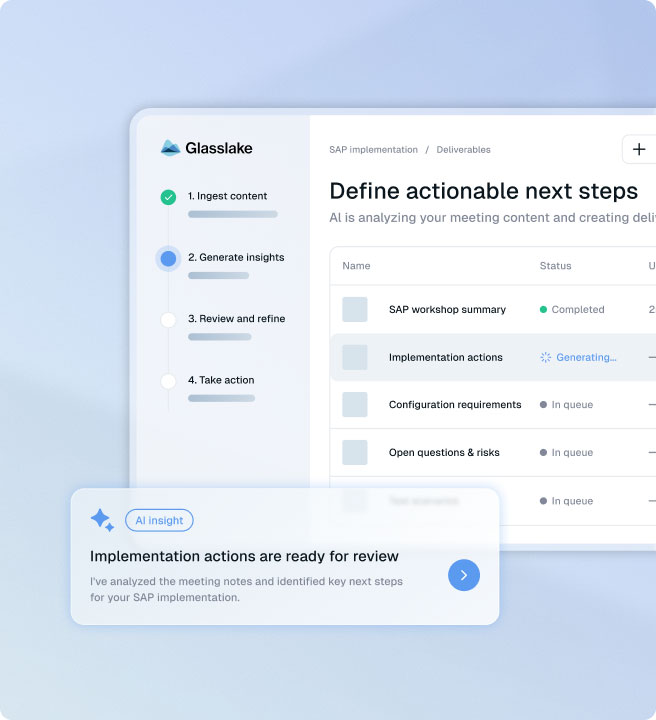Click 'Implementation actions are ready for review' heading

click(244, 556)
